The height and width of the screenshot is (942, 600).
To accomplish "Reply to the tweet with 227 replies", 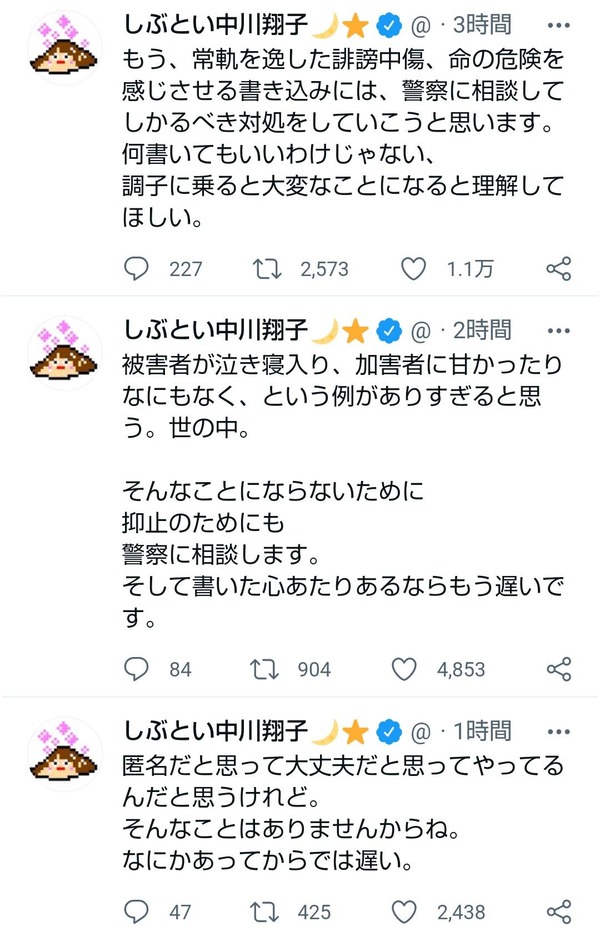I will [x=136, y=268].
